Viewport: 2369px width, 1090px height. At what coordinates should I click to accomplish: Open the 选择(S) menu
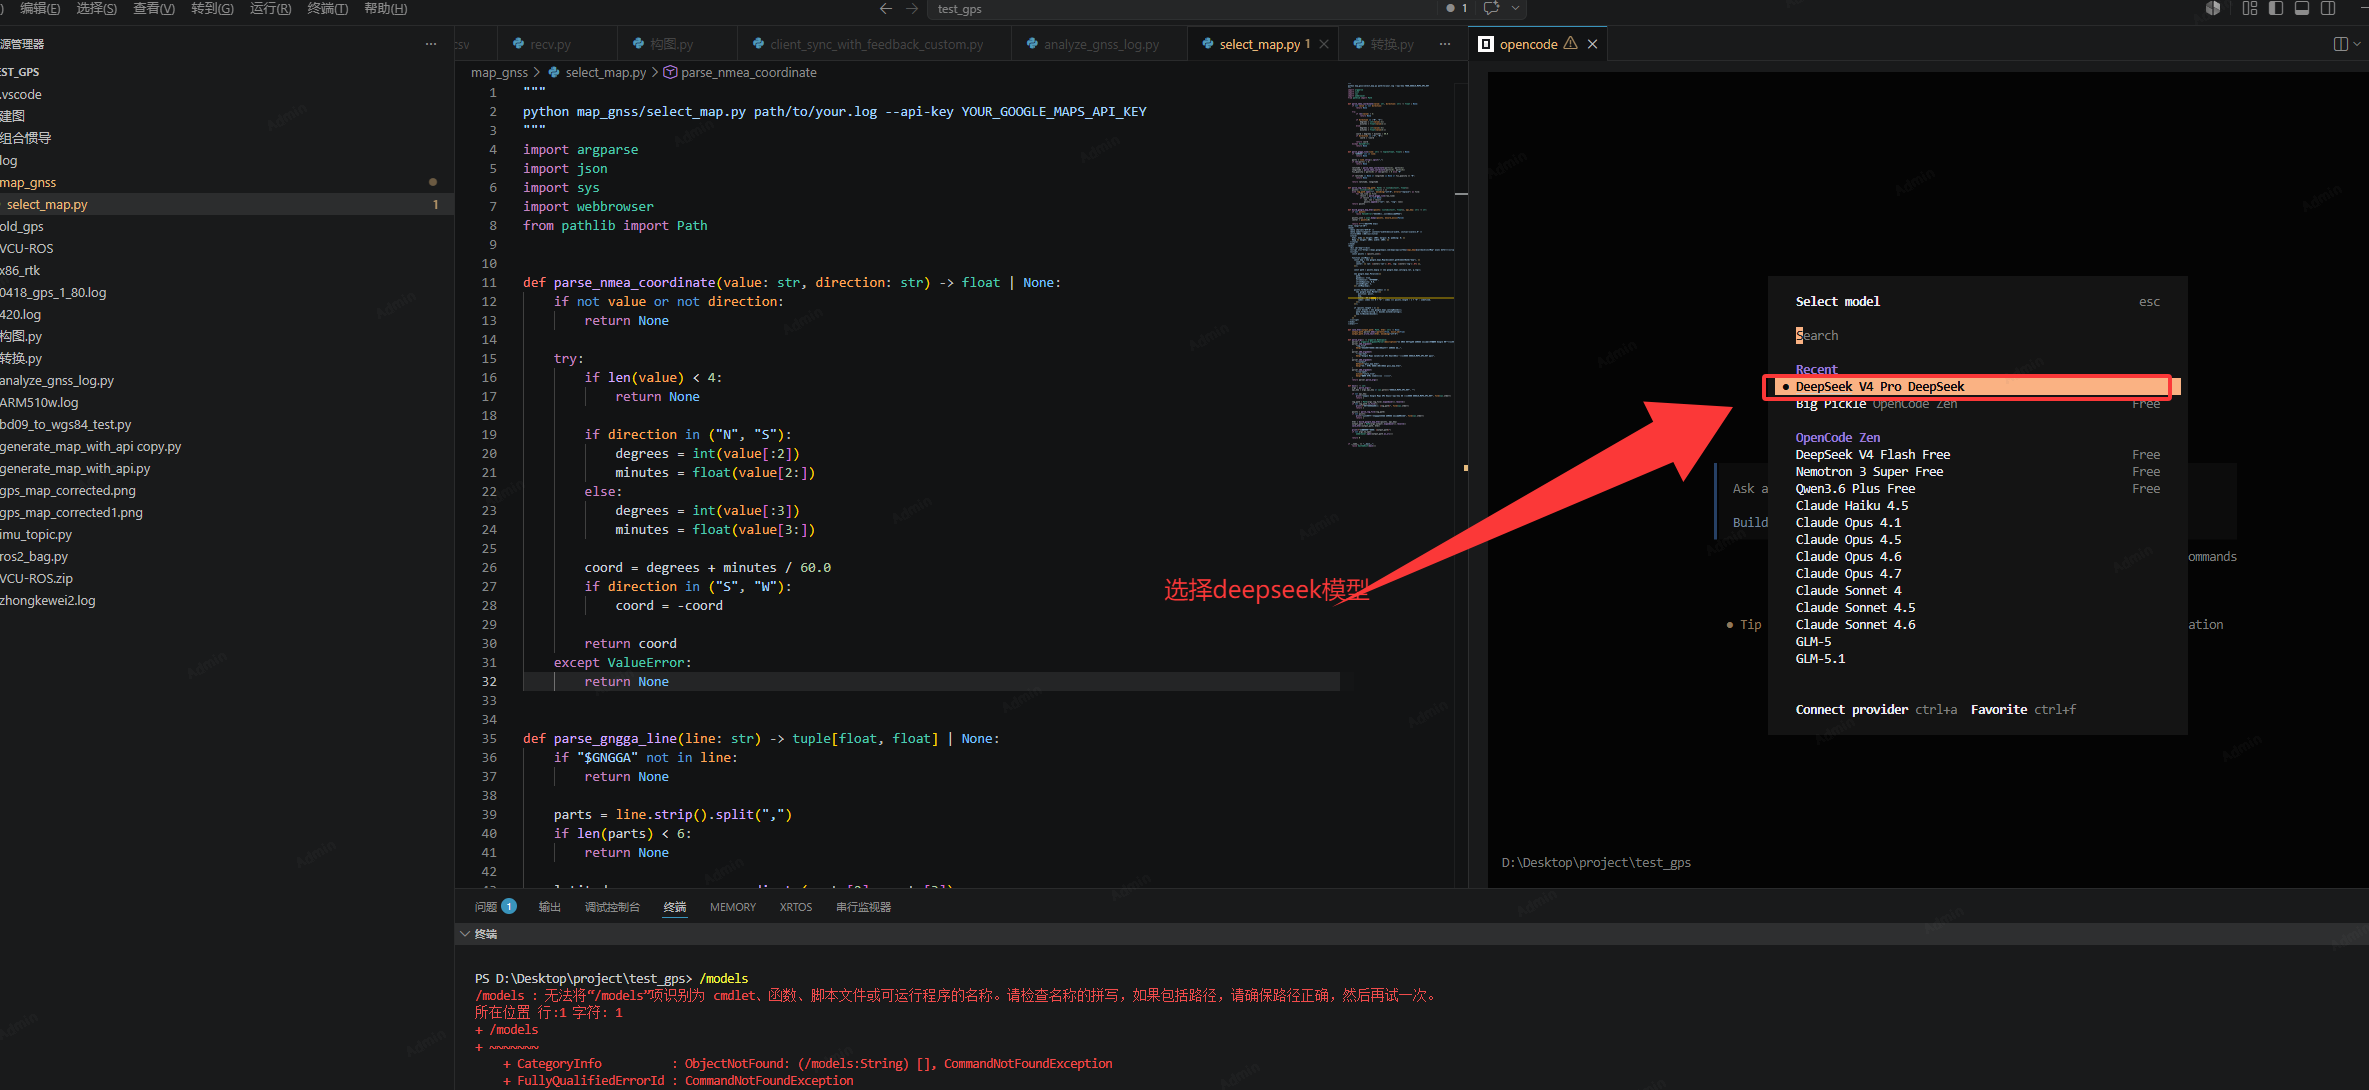click(97, 8)
